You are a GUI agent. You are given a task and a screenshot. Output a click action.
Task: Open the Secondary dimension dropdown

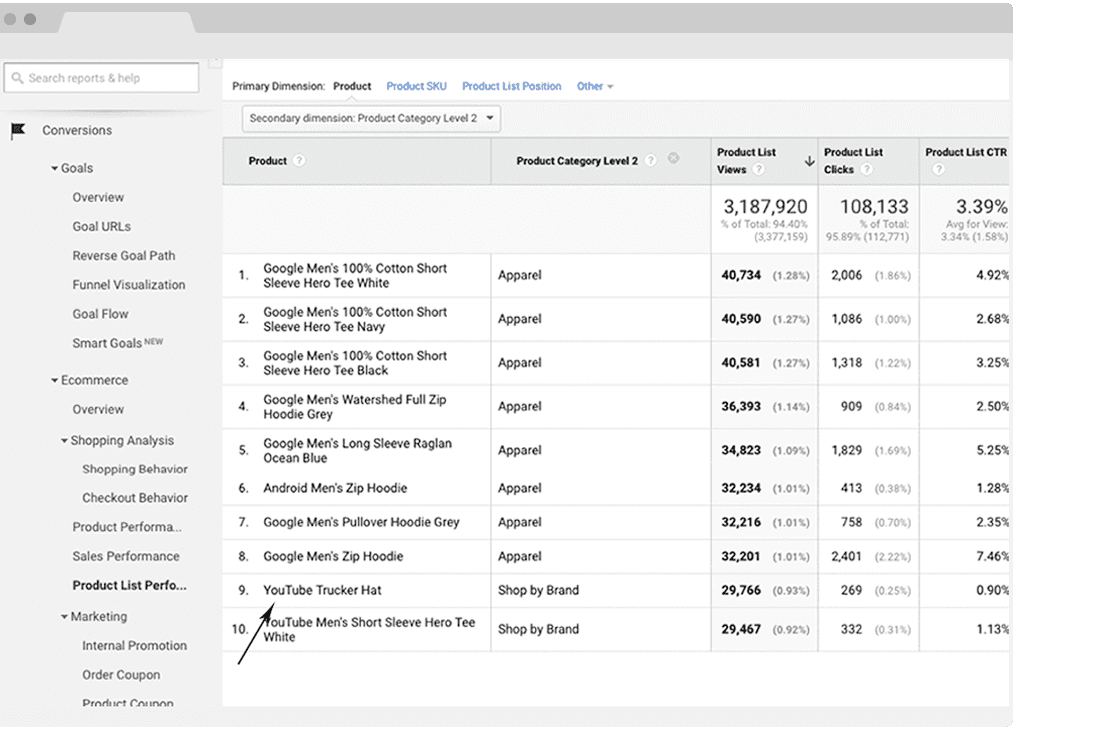371,118
